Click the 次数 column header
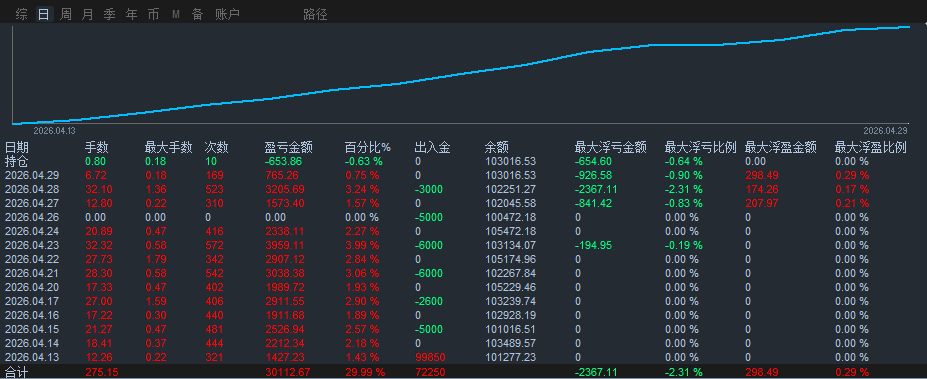Viewport: 927px width, 379px height. (217, 147)
